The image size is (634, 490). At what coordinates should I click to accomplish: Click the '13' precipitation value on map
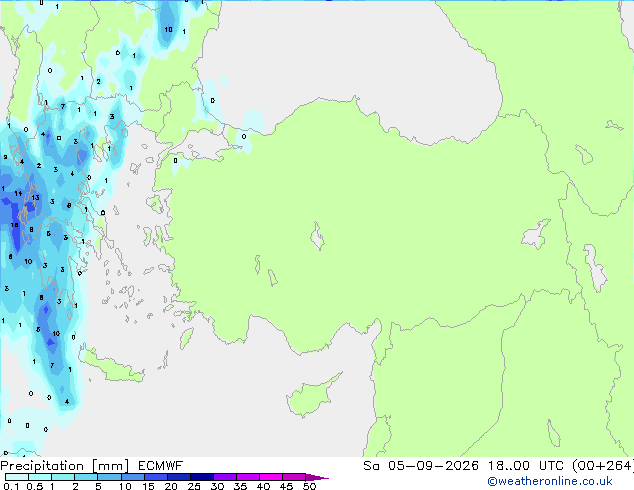tap(36, 197)
